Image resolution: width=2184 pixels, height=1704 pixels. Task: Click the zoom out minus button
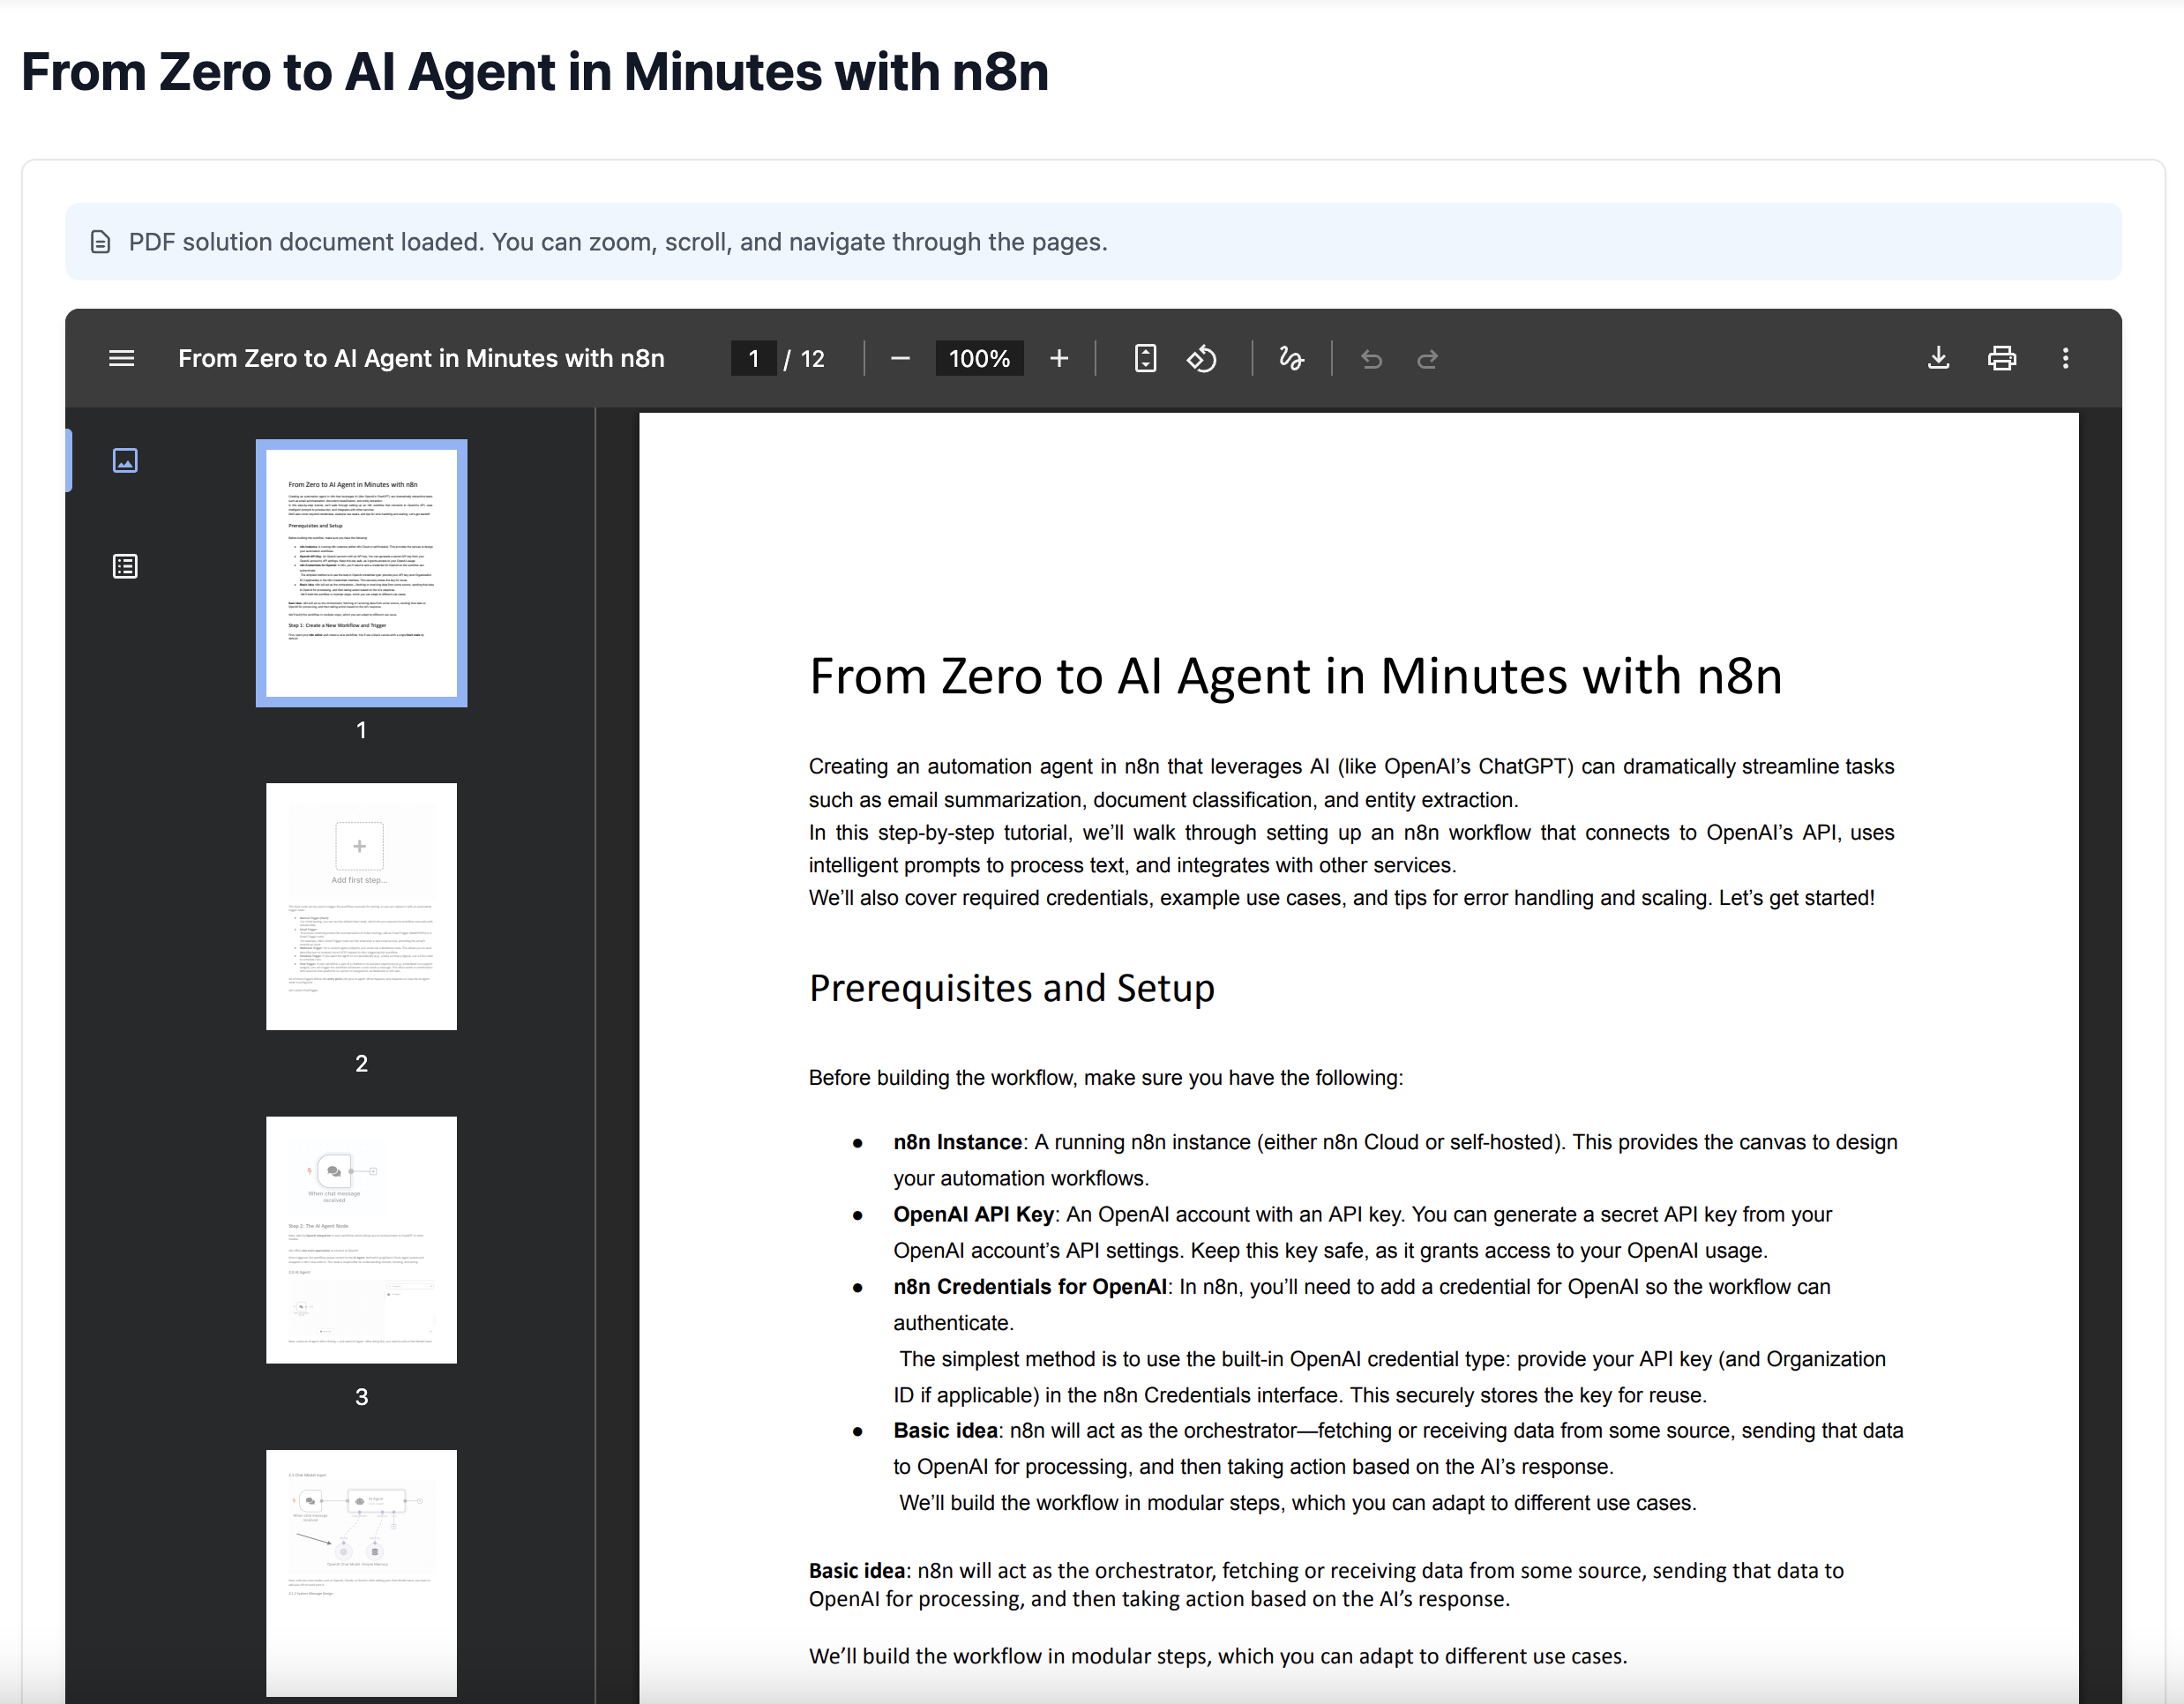900,358
